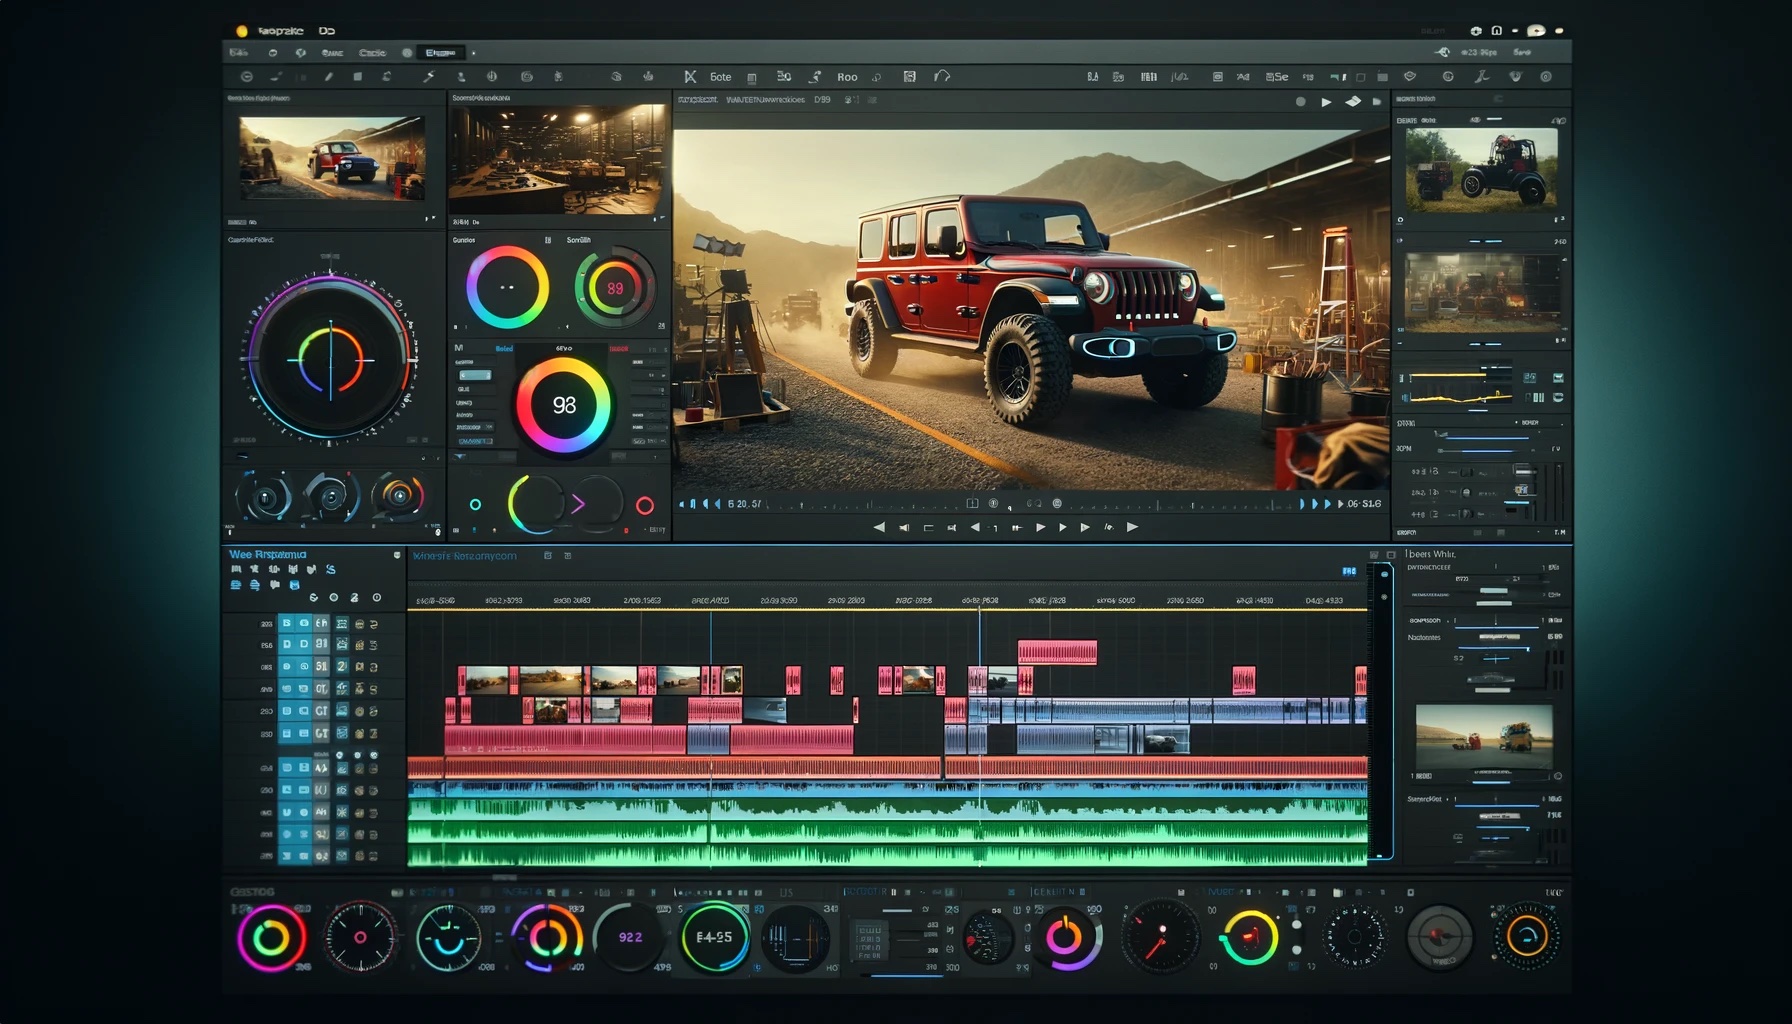1792x1024 pixels.
Task: Choose the solid square tool in the top toolbar
Action: (x=357, y=77)
